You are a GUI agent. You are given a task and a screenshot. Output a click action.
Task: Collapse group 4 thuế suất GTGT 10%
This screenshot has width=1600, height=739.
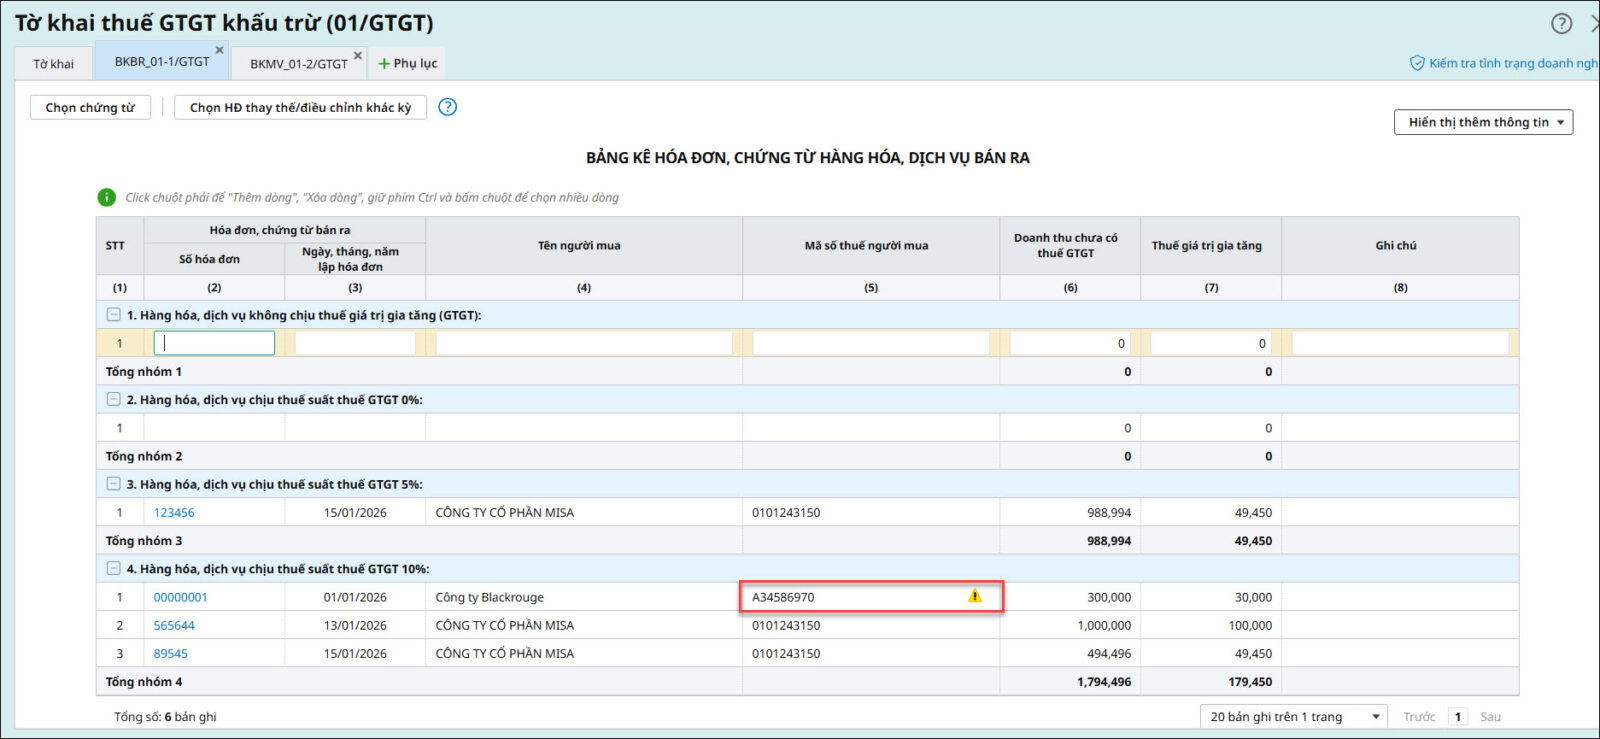click(x=114, y=569)
